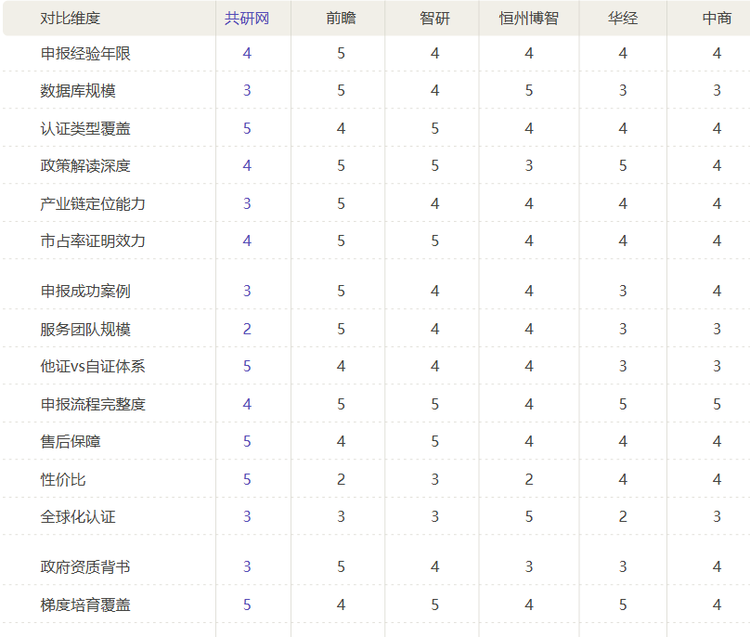The width and height of the screenshot is (750, 637).
Task: Click 华经 score in 梯度培育覆盖 row
Action: [623, 605]
